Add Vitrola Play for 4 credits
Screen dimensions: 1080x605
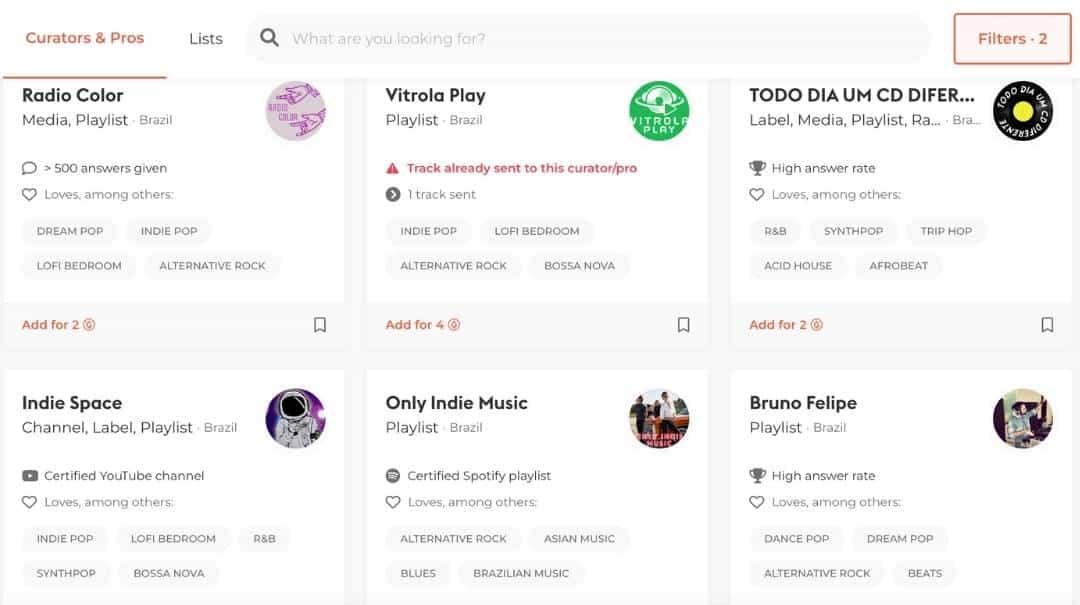click(x=422, y=325)
